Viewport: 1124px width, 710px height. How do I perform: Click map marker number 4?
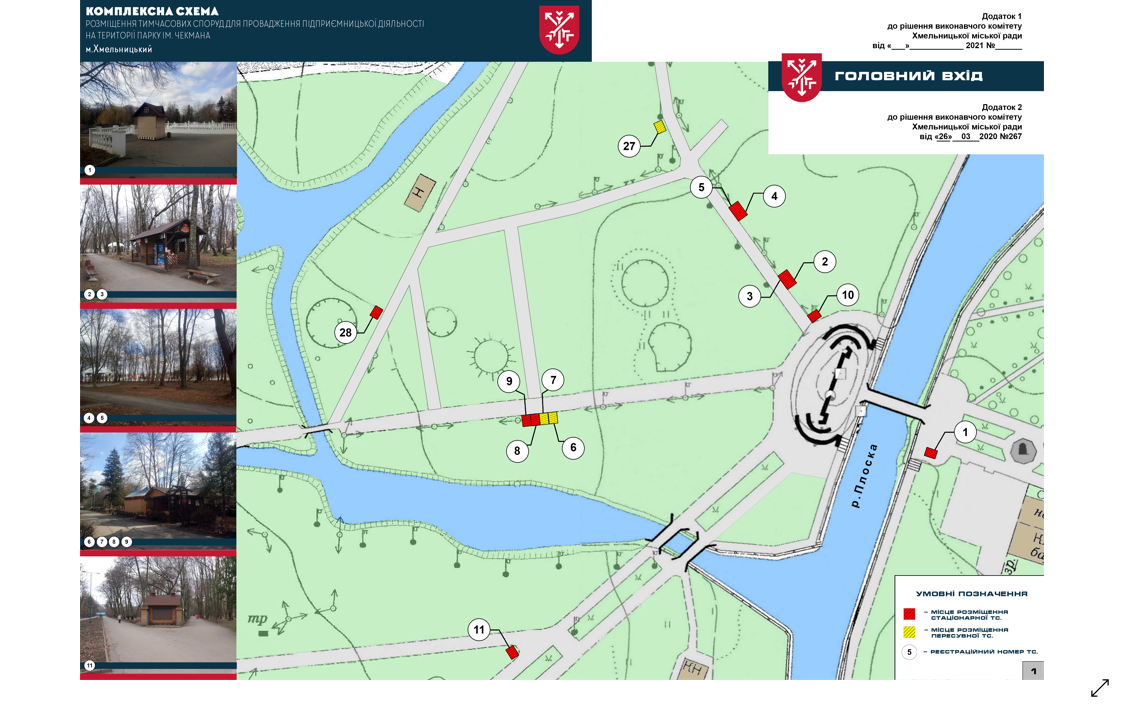tap(773, 196)
